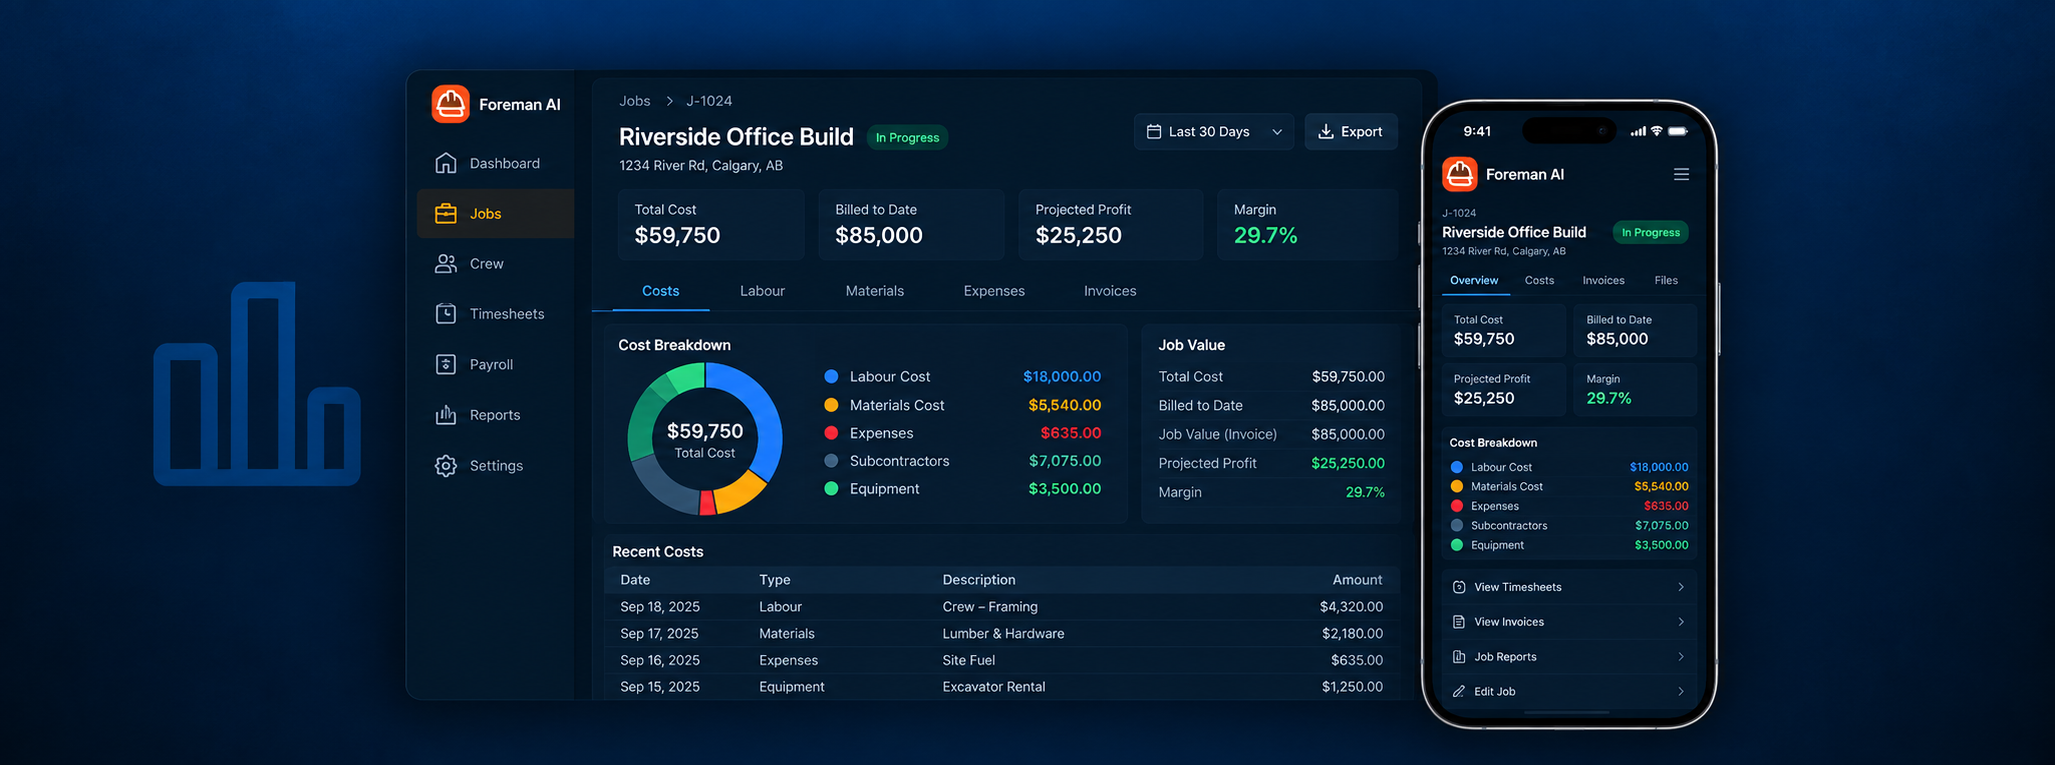2055x765 pixels.
Task: Click the Excavator Rental description cell
Action: pyautogui.click(x=994, y=687)
